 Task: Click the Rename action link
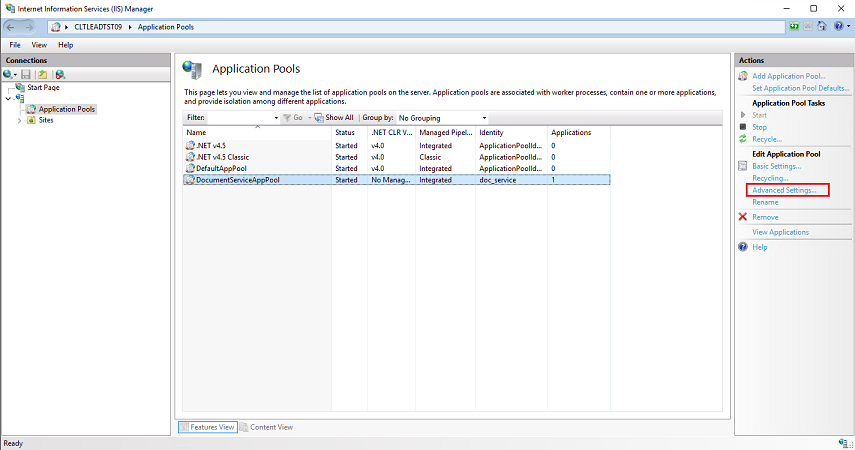[765, 202]
